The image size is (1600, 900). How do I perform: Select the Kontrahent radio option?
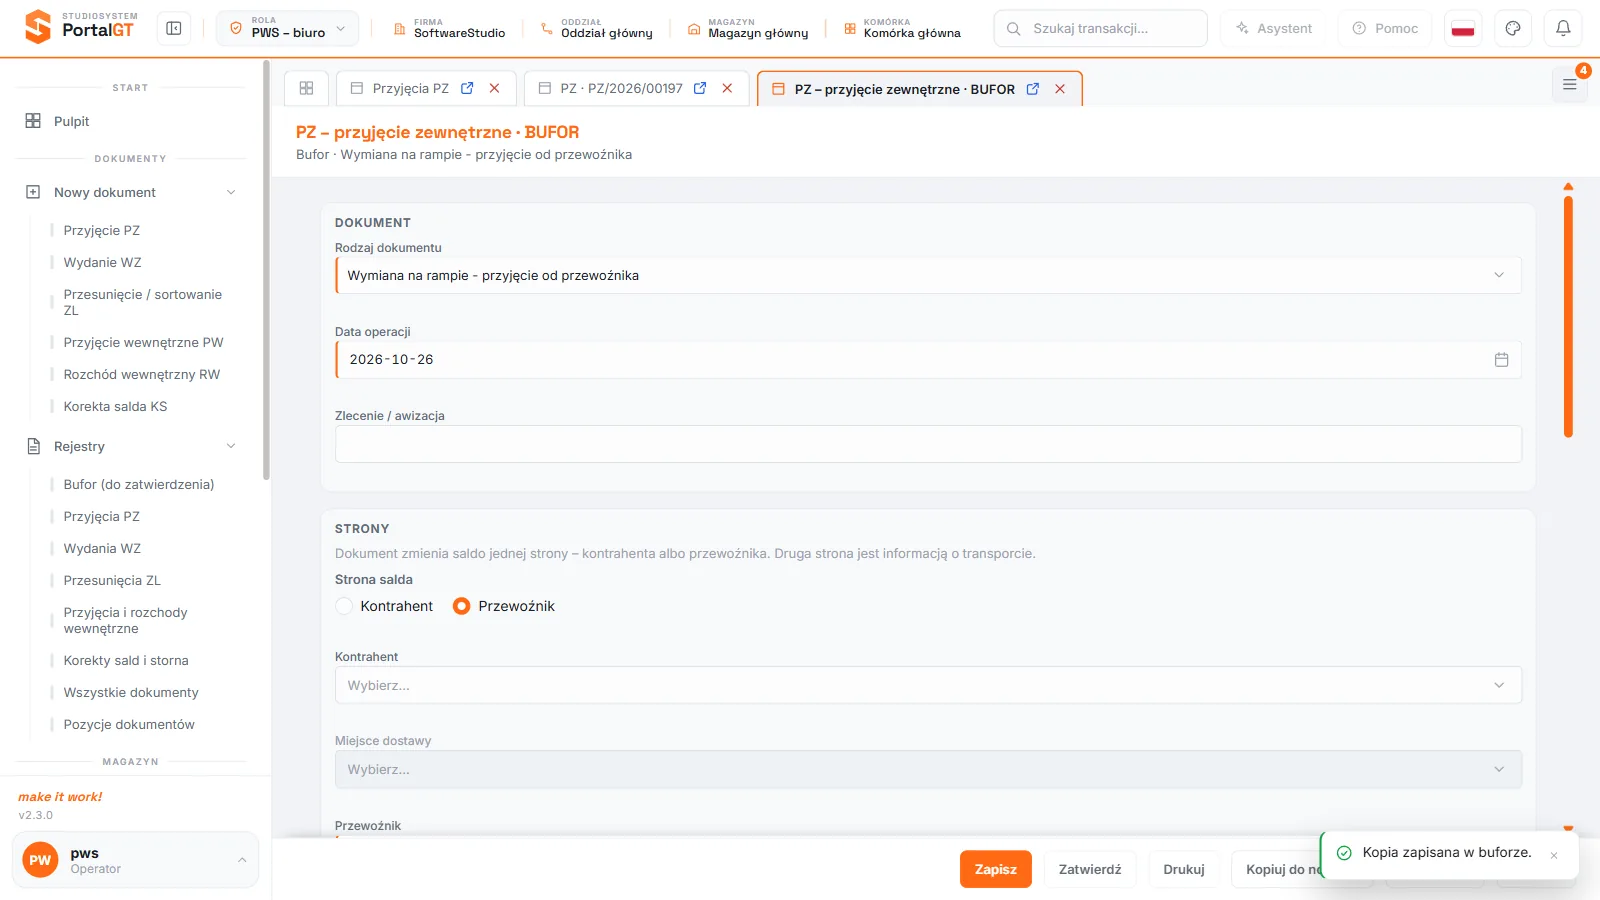pyautogui.click(x=344, y=606)
